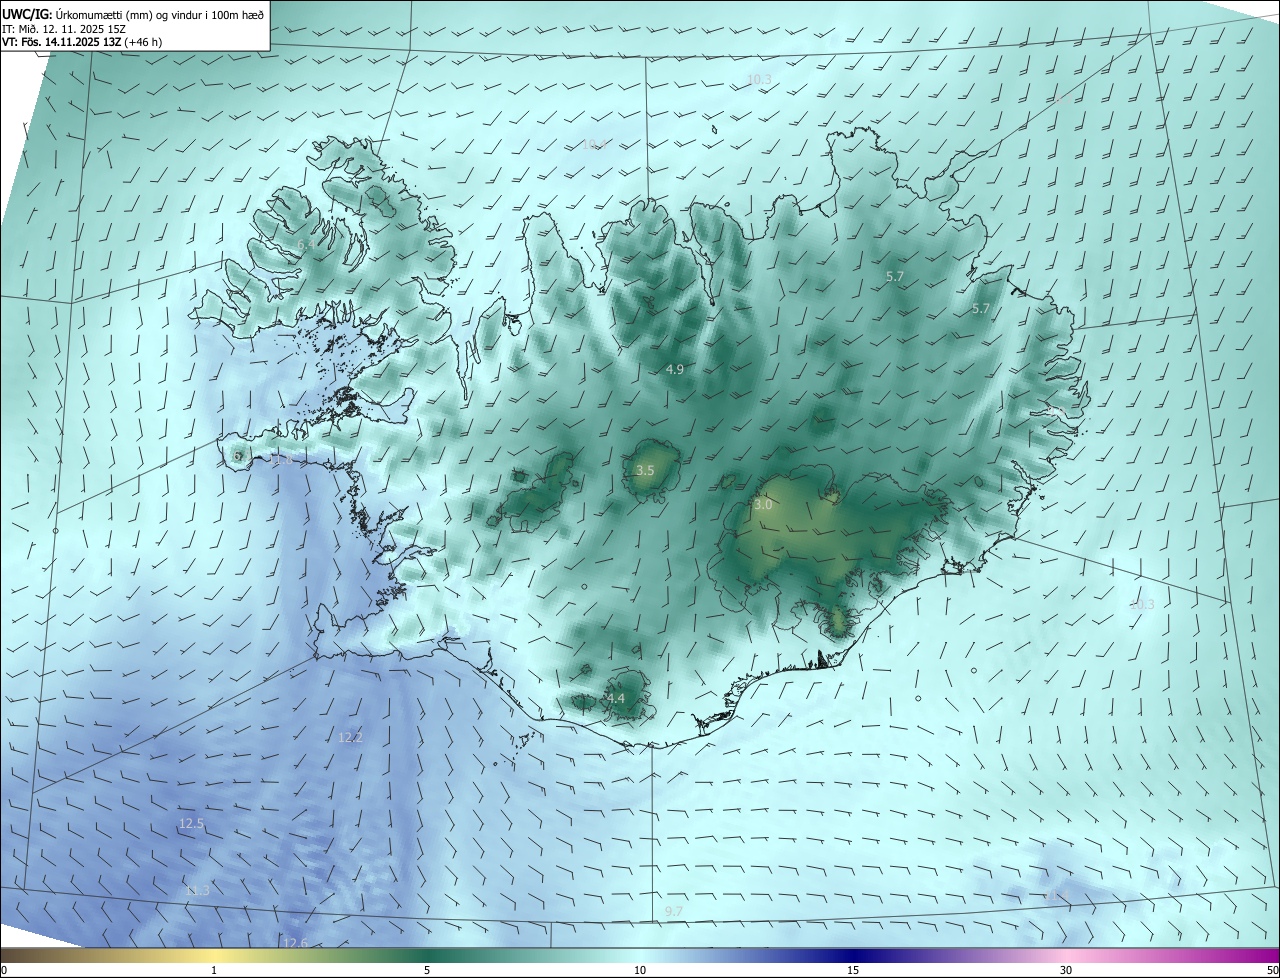Click the 30 tick label on the color scale
Viewport: 1280px width, 978px height.
pyautogui.click(x=1066, y=970)
